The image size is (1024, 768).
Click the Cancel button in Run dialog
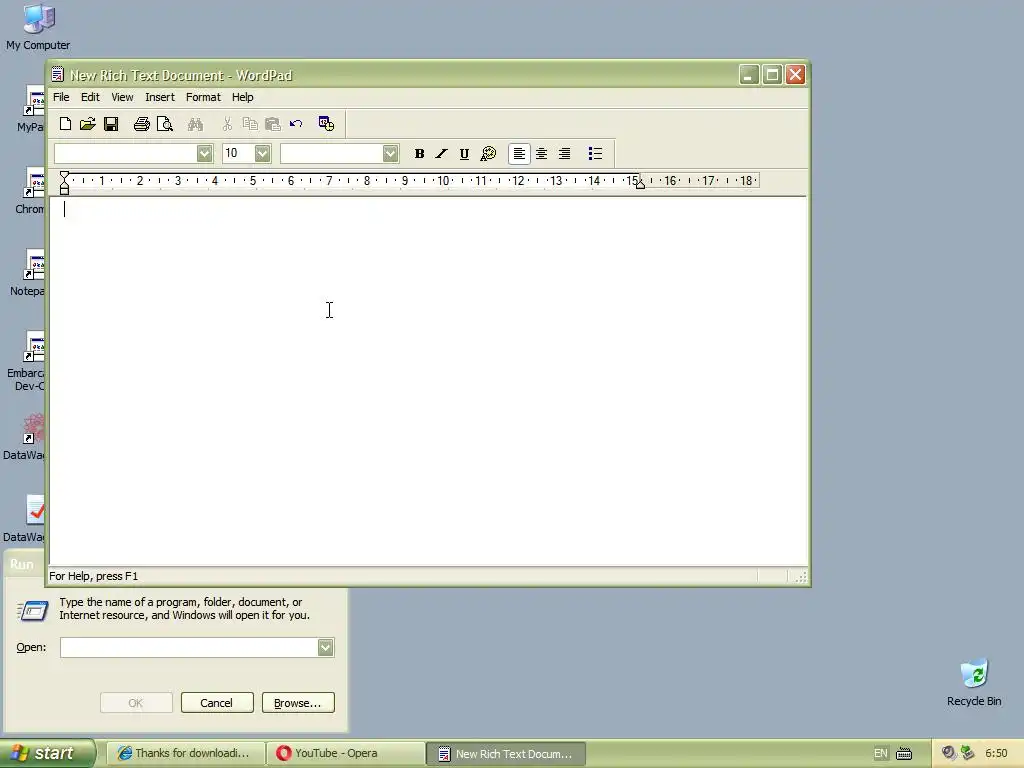pyautogui.click(x=217, y=703)
